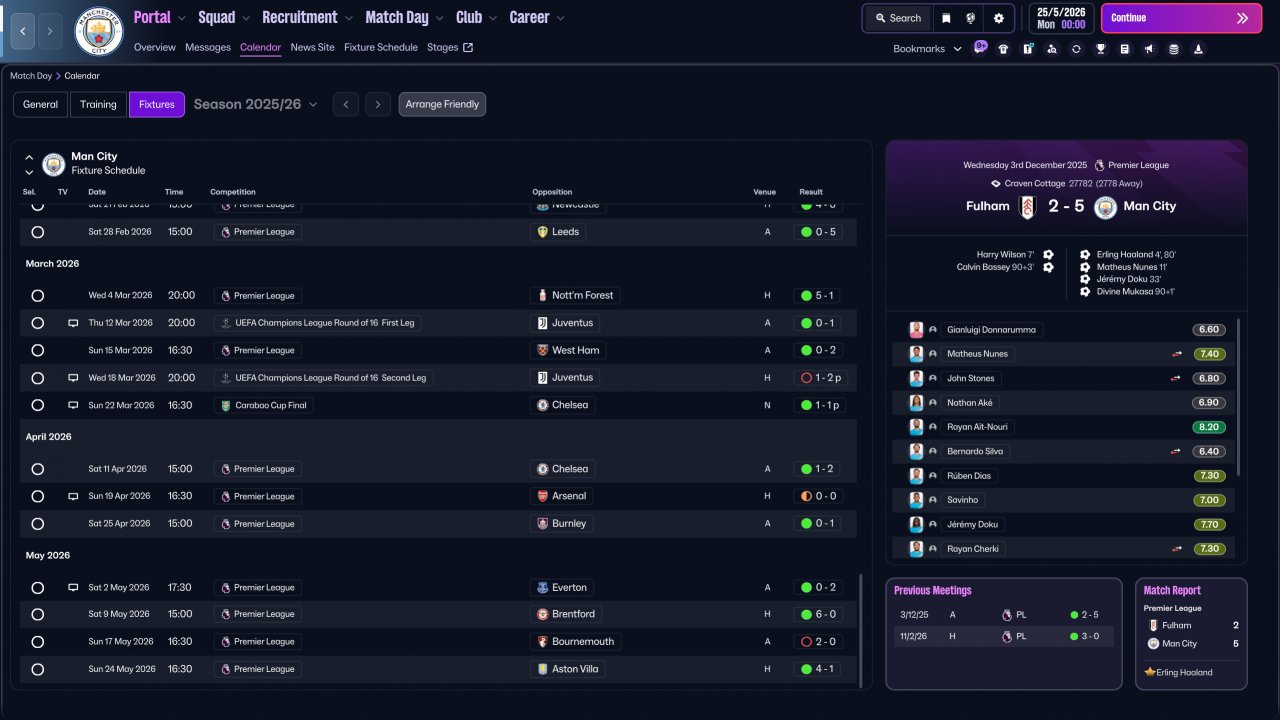
Task: Open settings gear icon in top bar
Action: point(998,18)
